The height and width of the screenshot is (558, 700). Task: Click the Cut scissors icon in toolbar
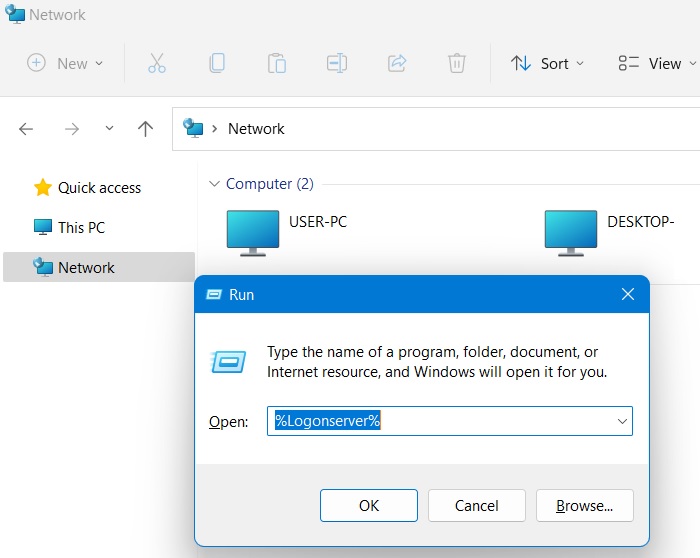tap(157, 63)
